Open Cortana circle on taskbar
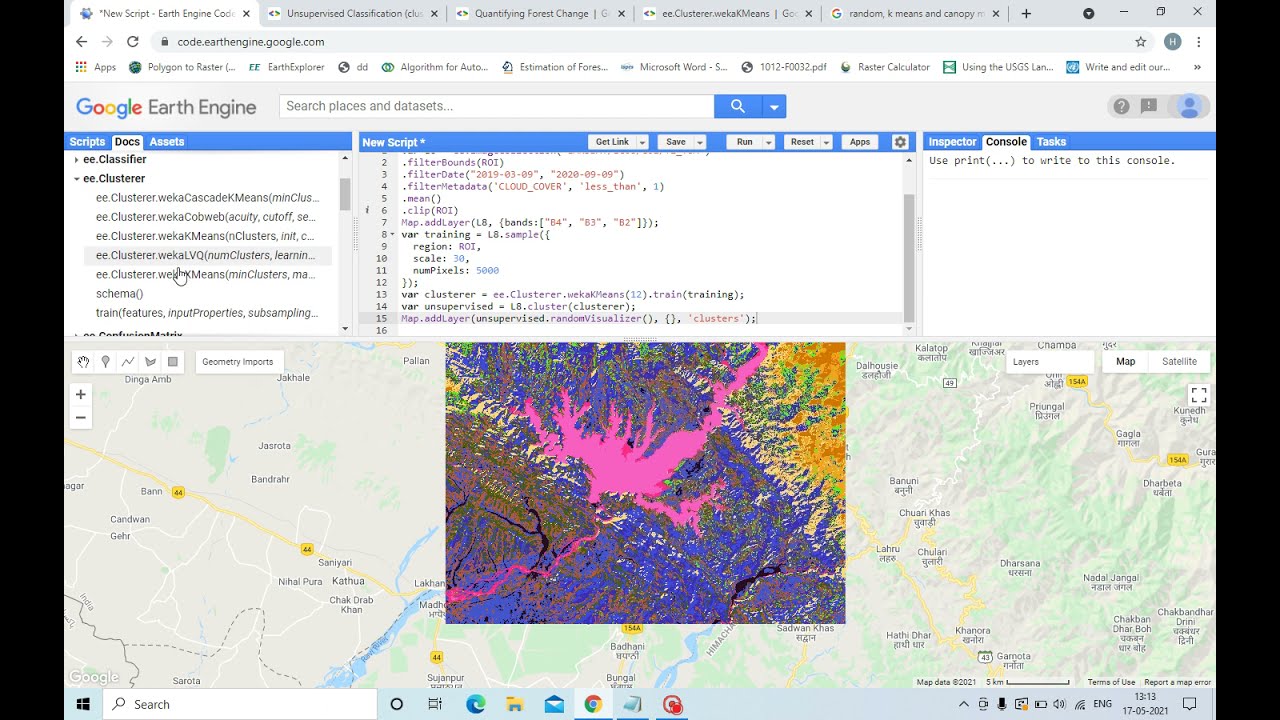The width and height of the screenshot is (1280, 720). (x=396, y=704)
